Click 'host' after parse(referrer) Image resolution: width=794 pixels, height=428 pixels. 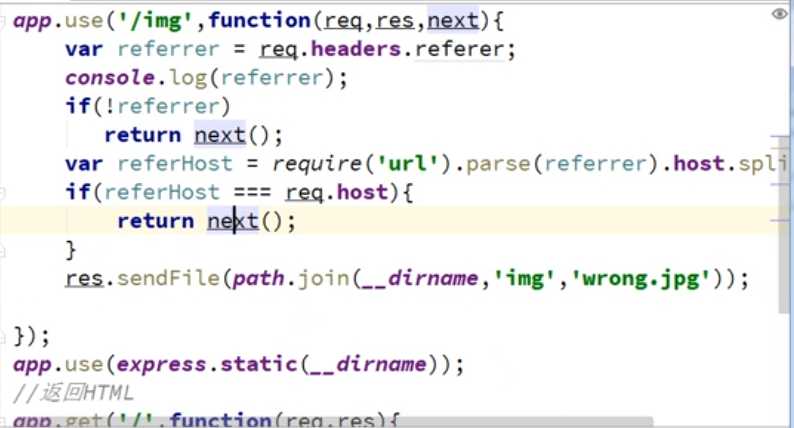coord(698,164)
